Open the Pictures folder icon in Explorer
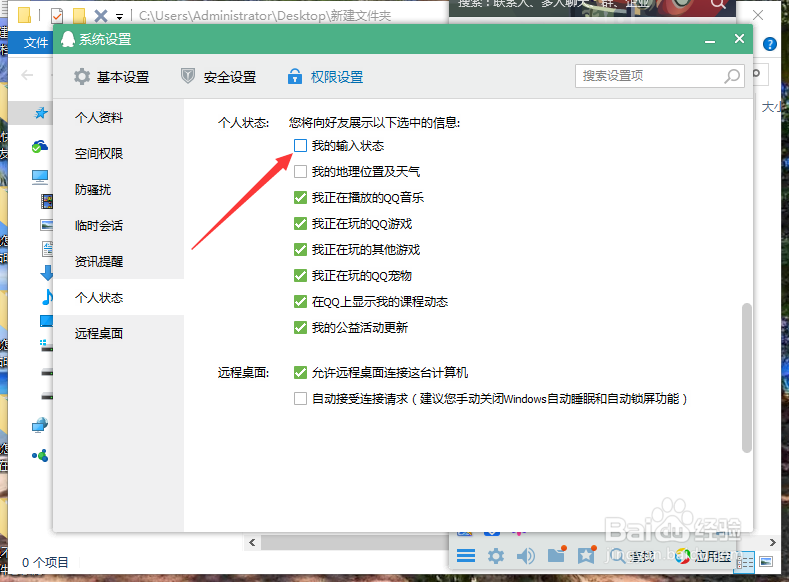The width and height of the screenshot is (789, 582). pos(47,225)
